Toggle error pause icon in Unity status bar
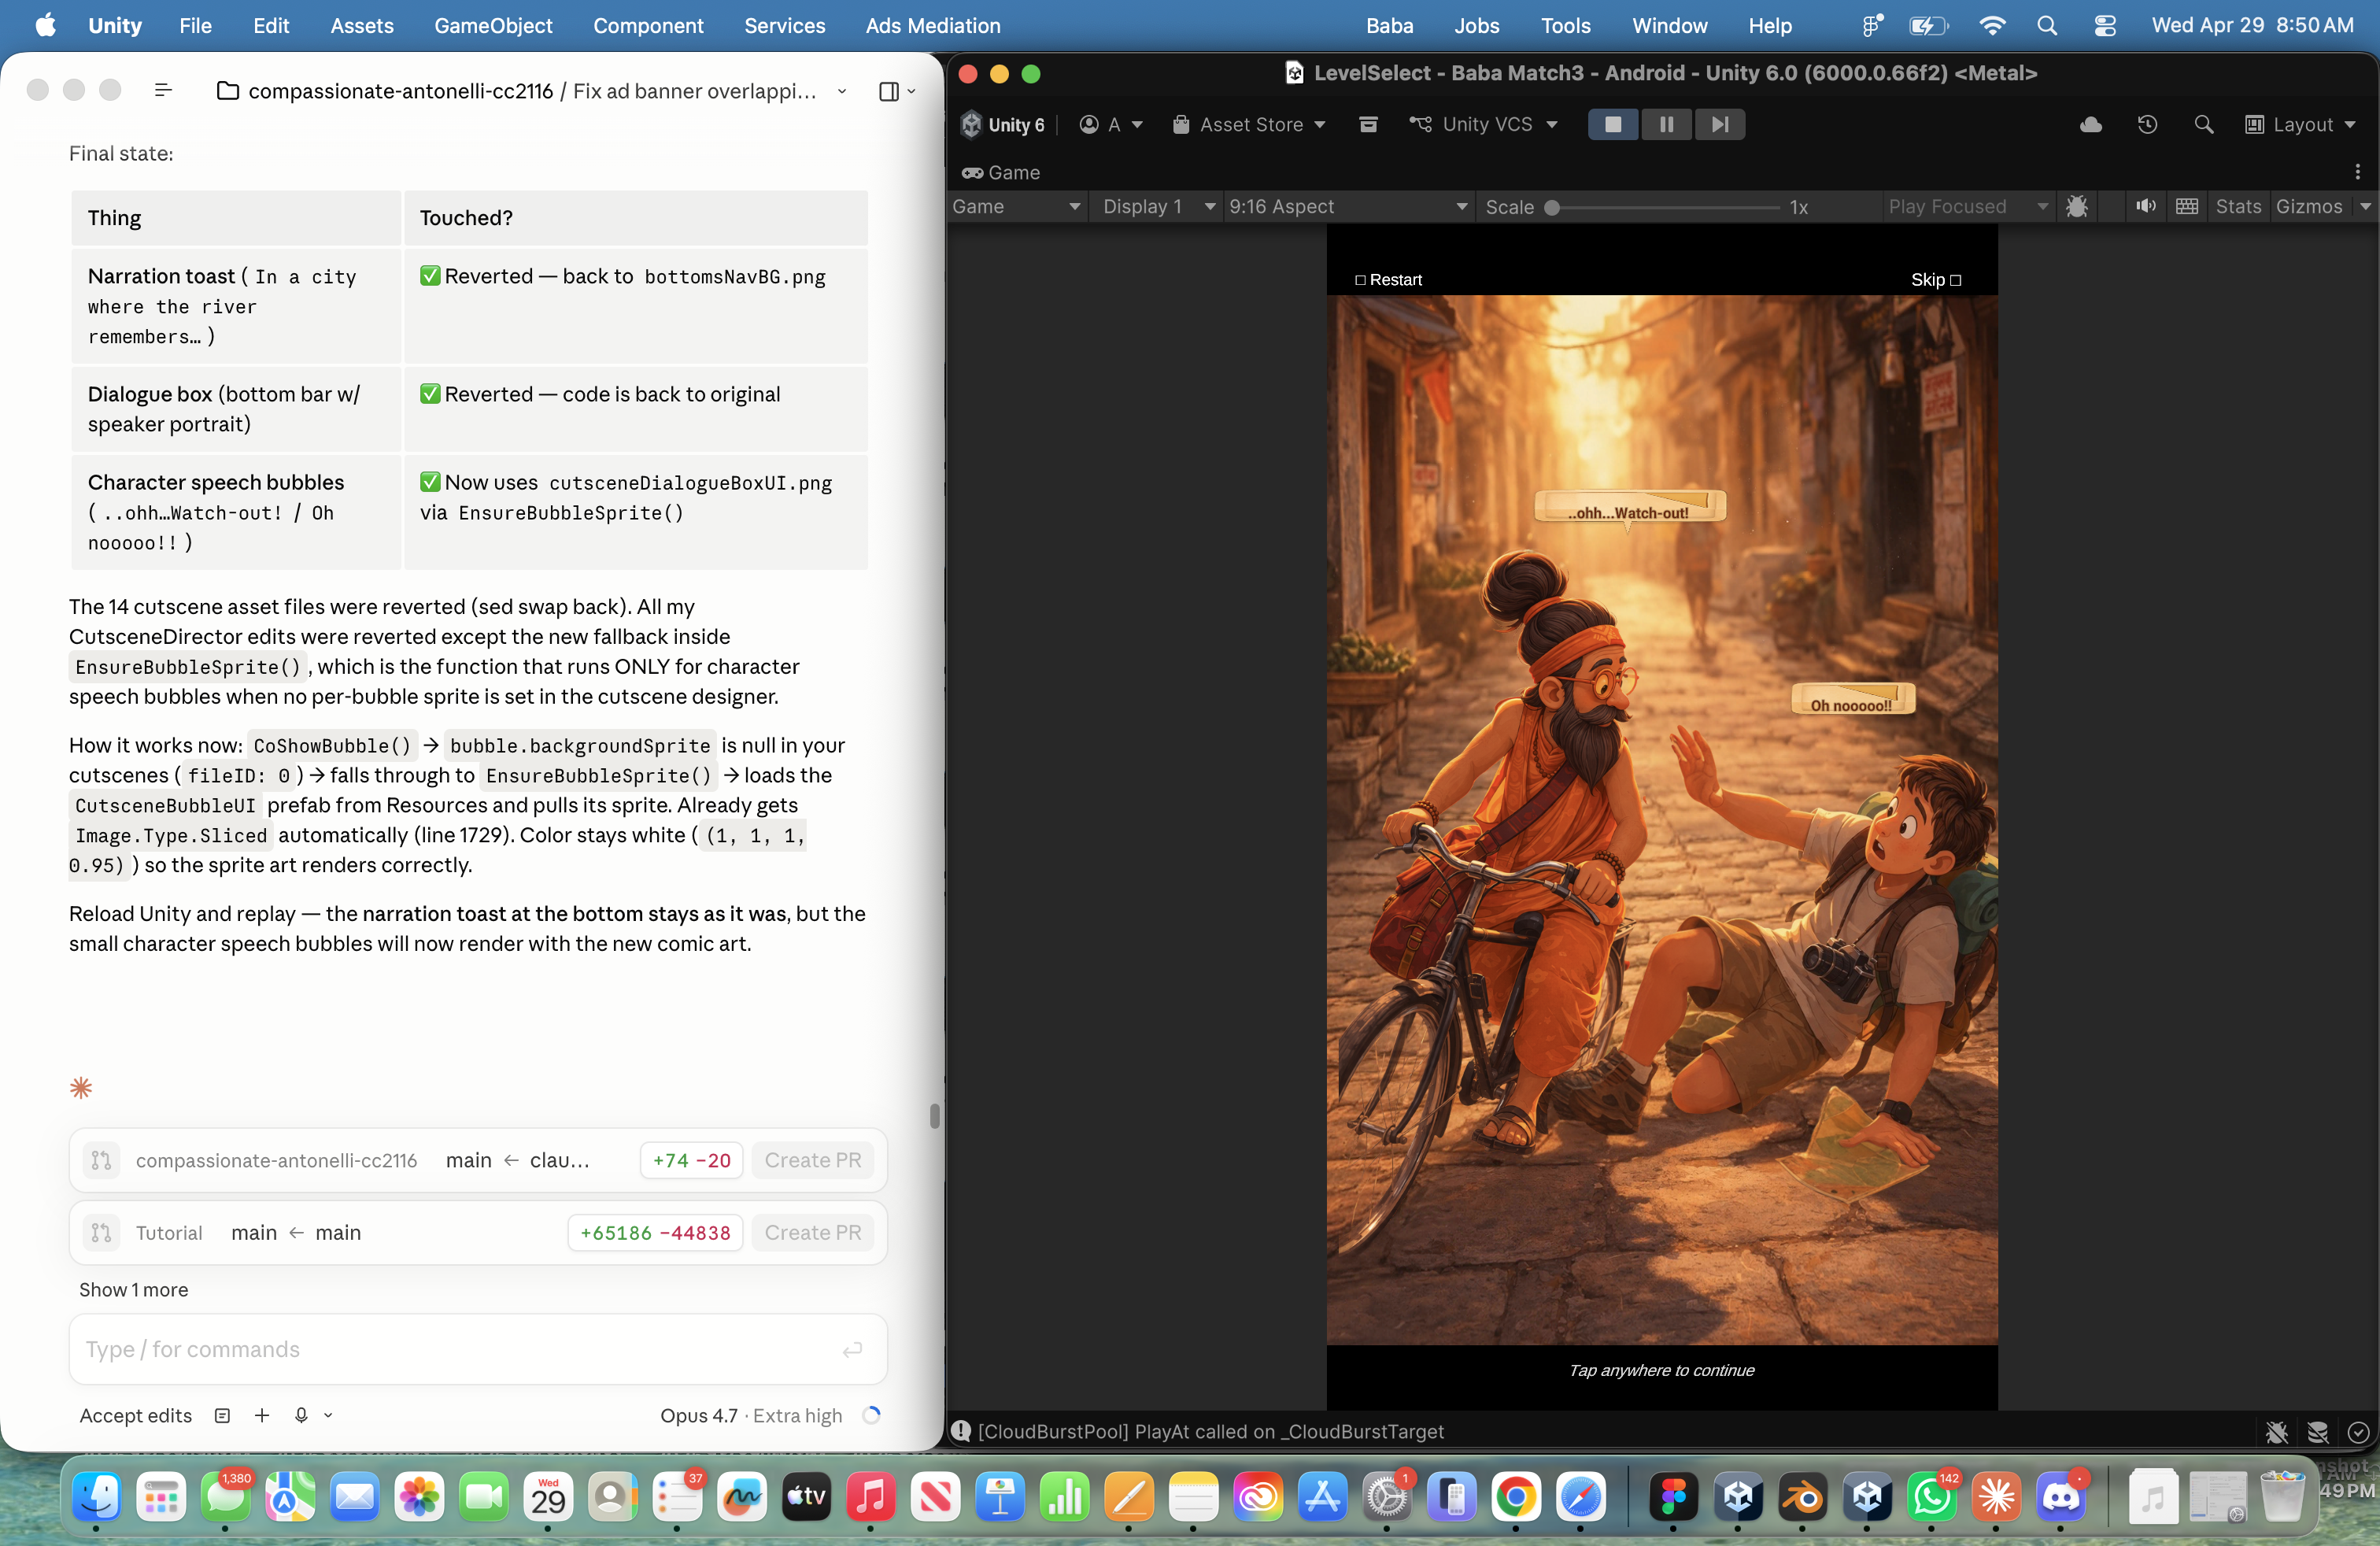The height and width of the screenshot is (1546, 2380). tap(2276, 1432)
